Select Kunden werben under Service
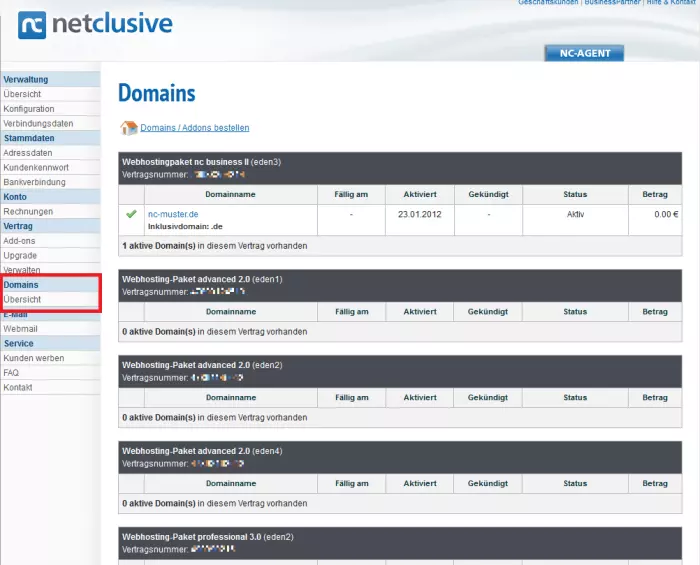 (x=33, y=358)
